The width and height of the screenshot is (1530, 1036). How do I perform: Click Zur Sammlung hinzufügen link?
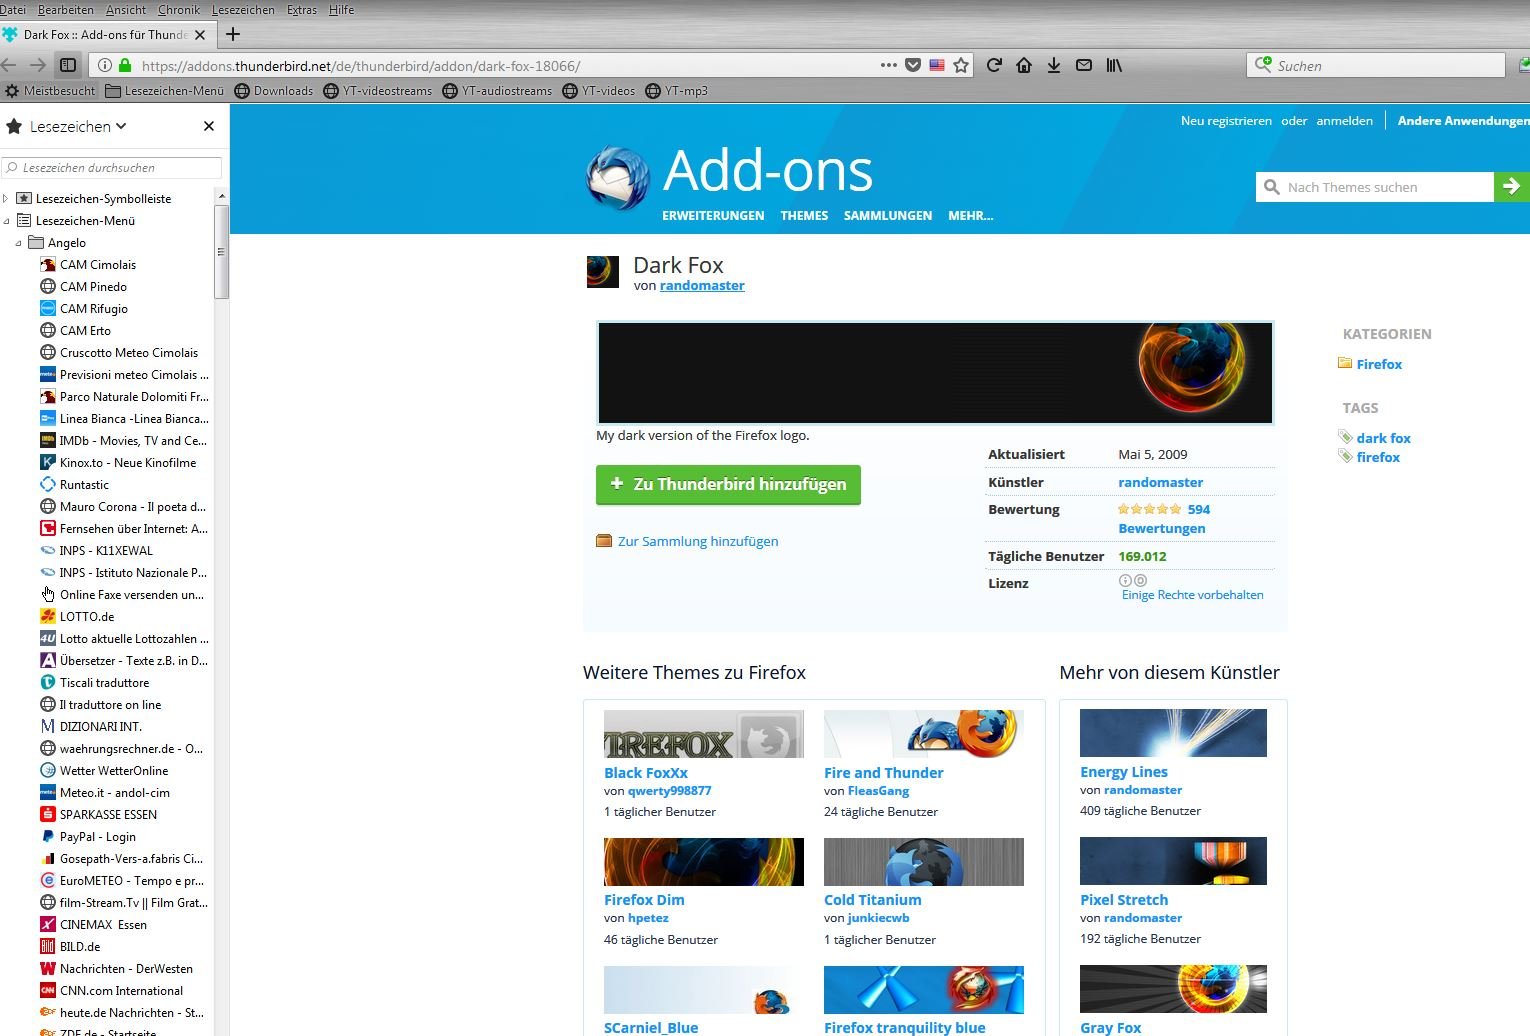(698, 541)
